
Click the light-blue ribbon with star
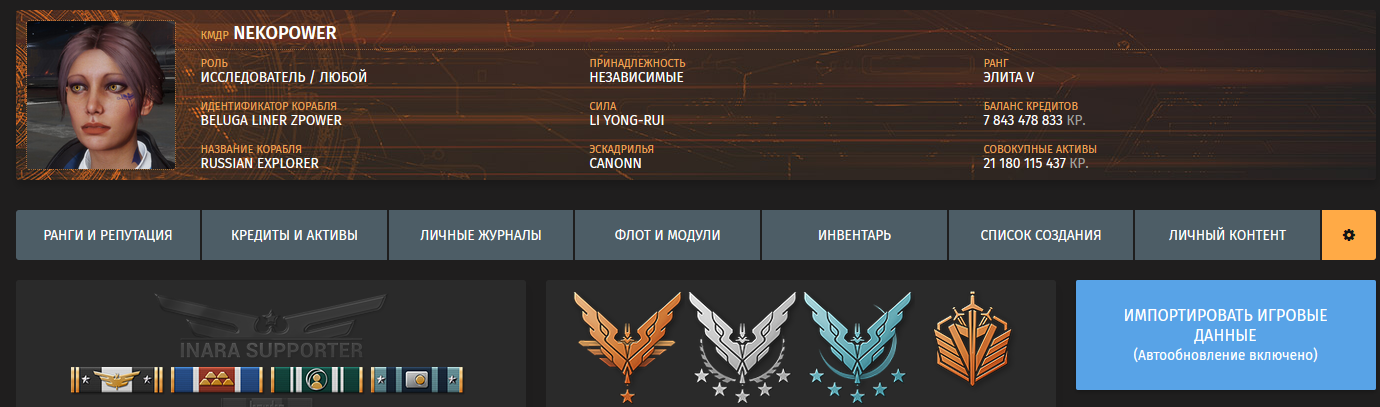click(x=417, y=379)
